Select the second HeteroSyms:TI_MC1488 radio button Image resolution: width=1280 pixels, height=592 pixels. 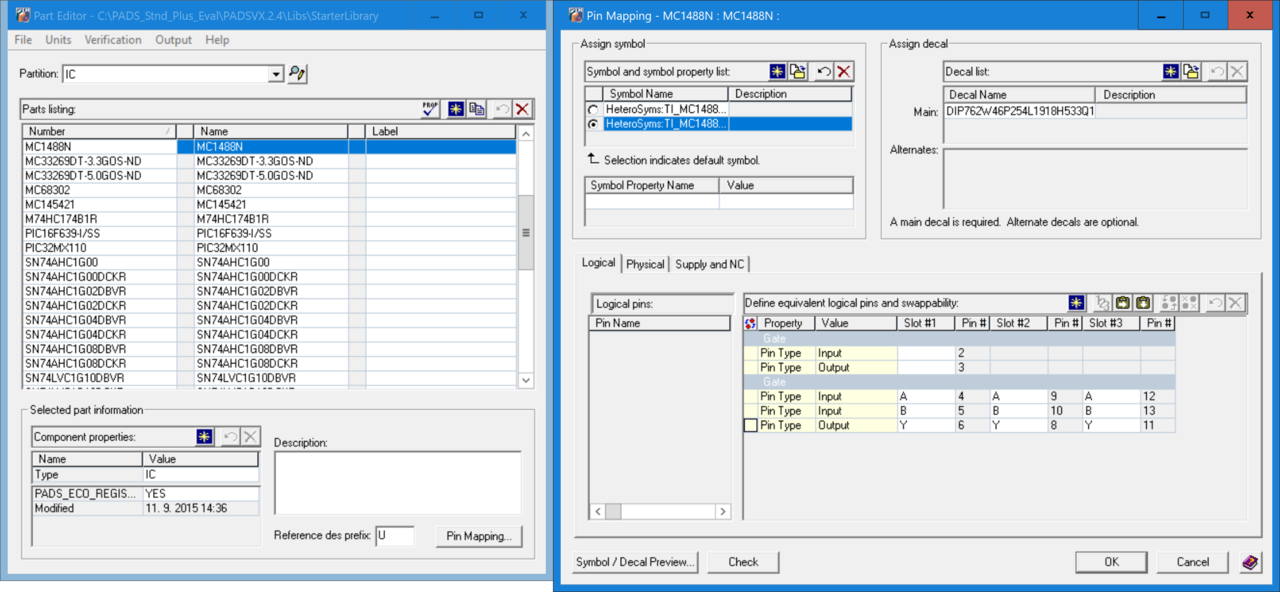click(594, 124)
